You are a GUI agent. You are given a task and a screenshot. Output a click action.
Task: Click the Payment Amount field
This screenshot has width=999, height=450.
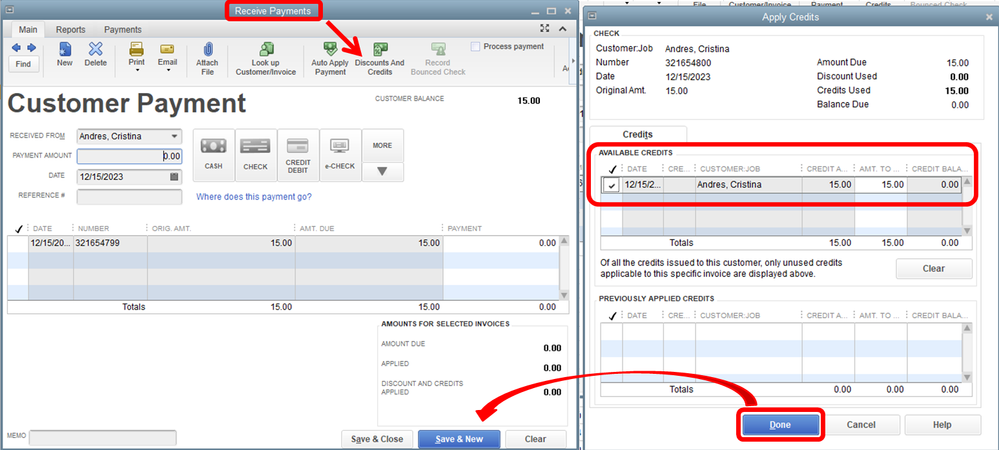pyautogui.click(x=129, y=156)
